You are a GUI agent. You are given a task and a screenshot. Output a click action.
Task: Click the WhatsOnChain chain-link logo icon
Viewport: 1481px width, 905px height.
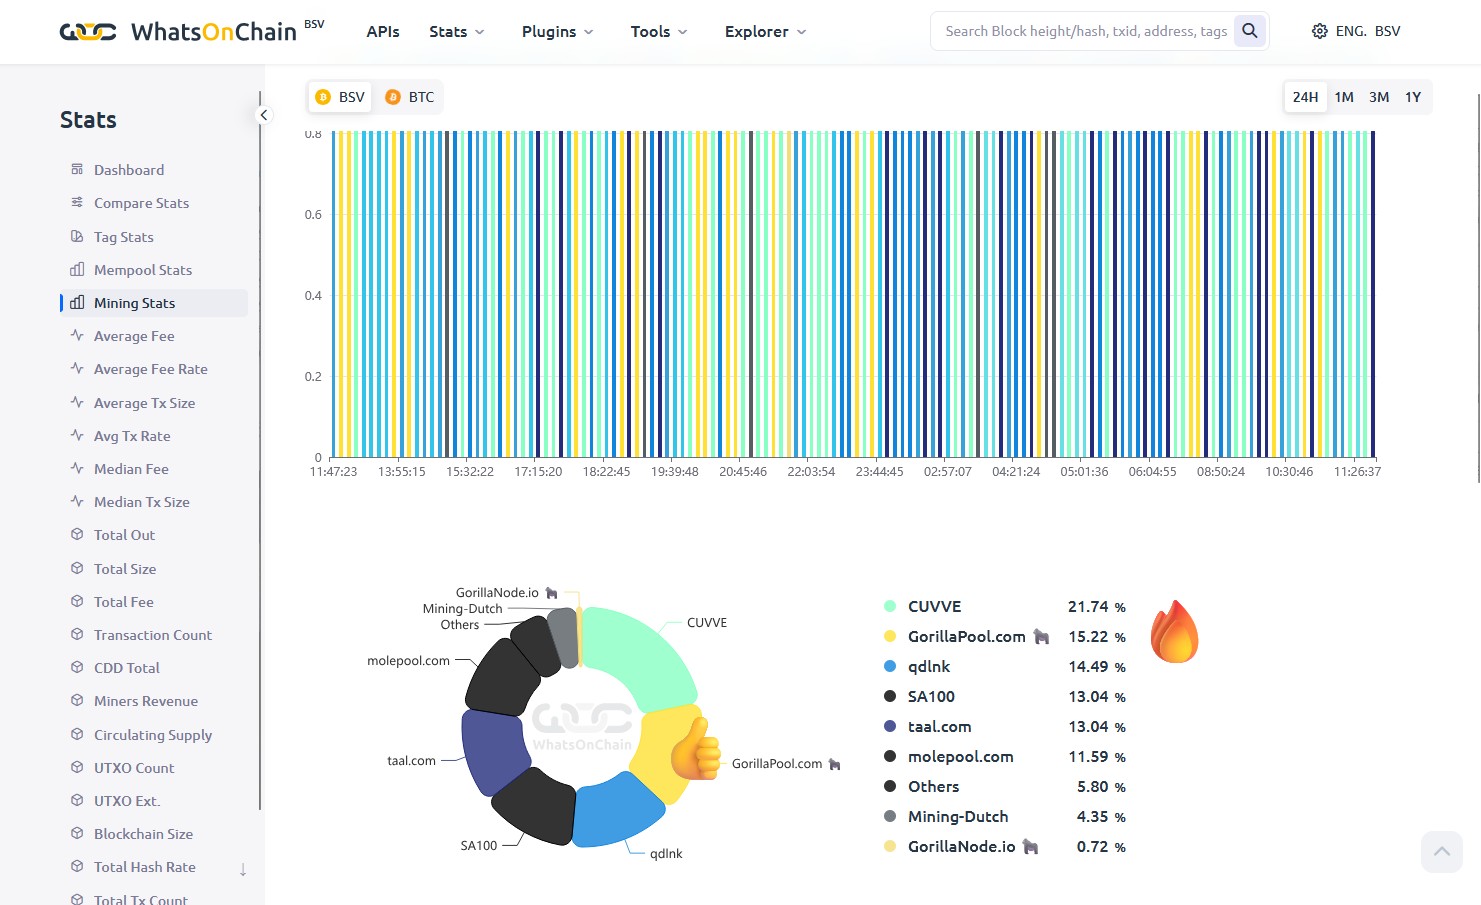[88, 32]
